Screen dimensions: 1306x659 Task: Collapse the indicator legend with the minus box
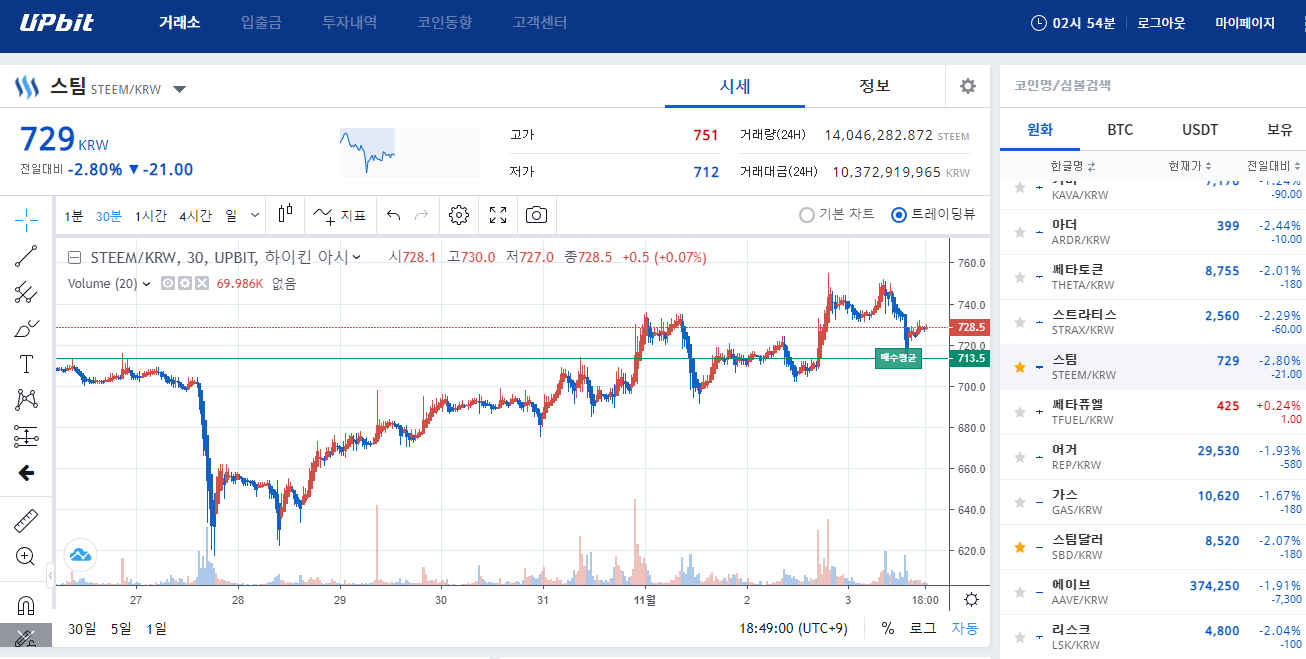(74, 257)
